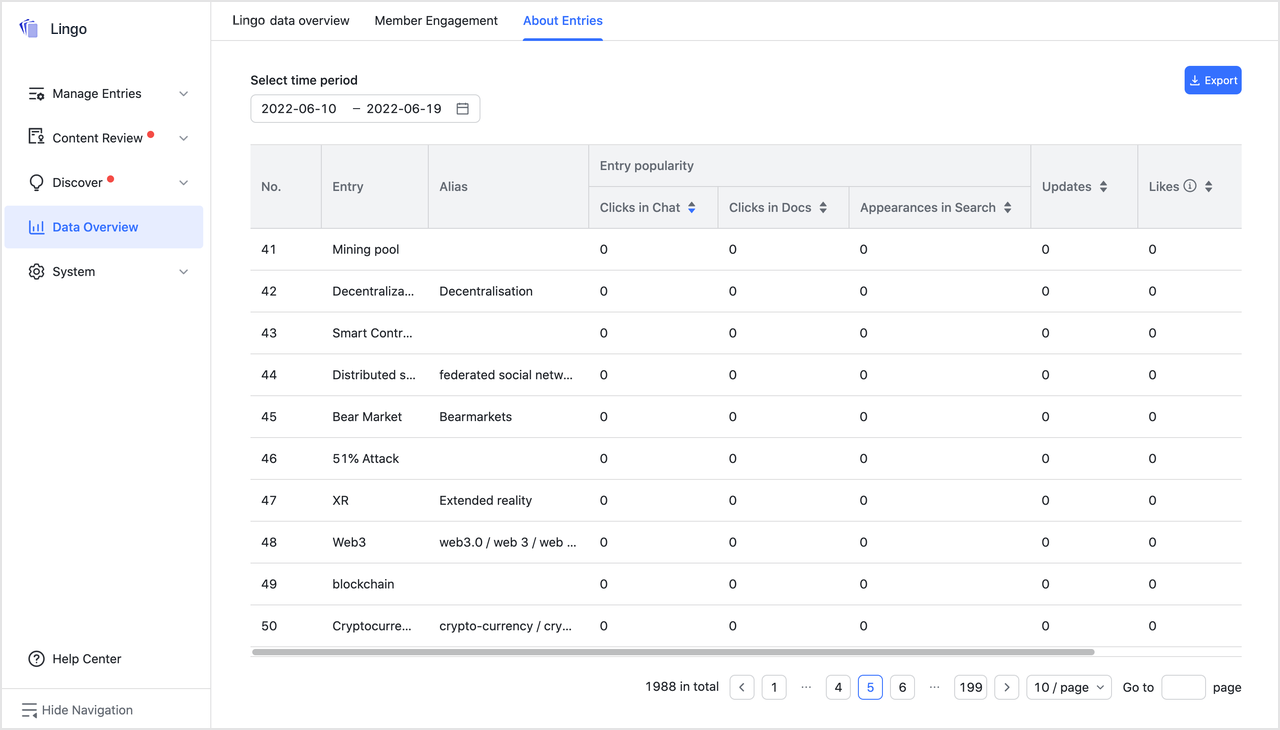1280x730 pixels.
Task: Click the Export button
Action: coord(1213,81)
